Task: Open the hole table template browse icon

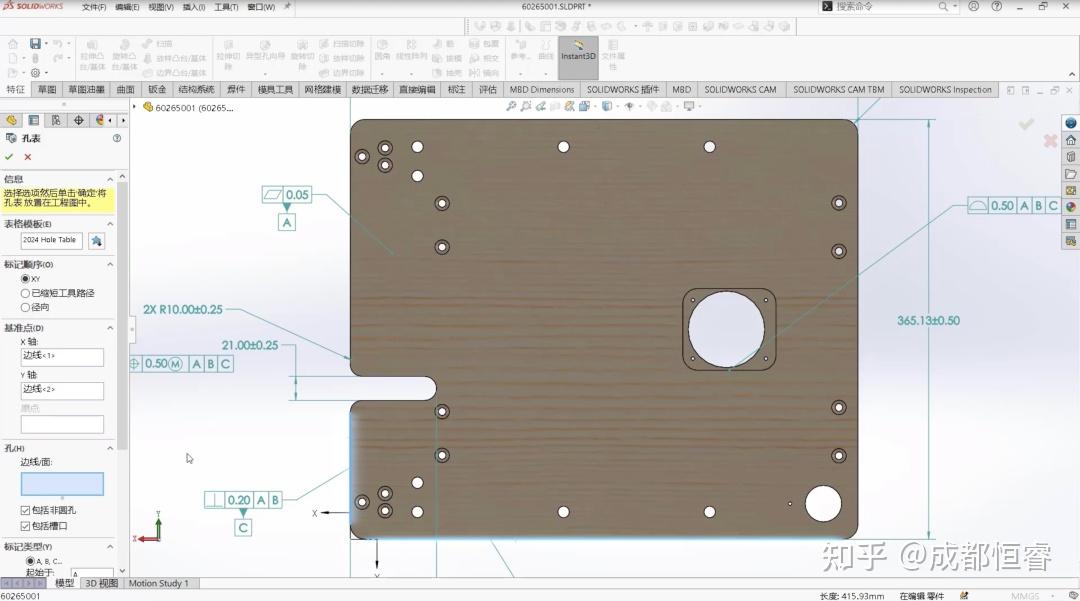Action: click(96, 240)
